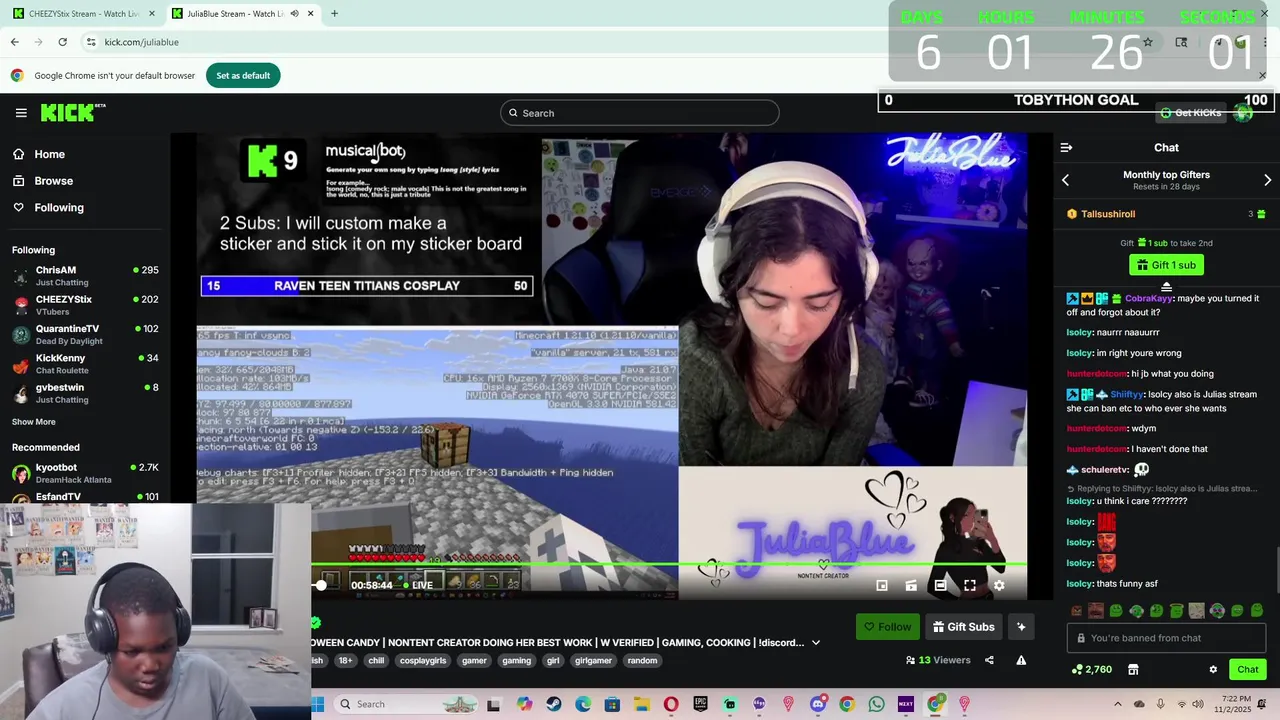Expand Show More followed channels
Screen dimensions: 1280x720
point(34,422)
